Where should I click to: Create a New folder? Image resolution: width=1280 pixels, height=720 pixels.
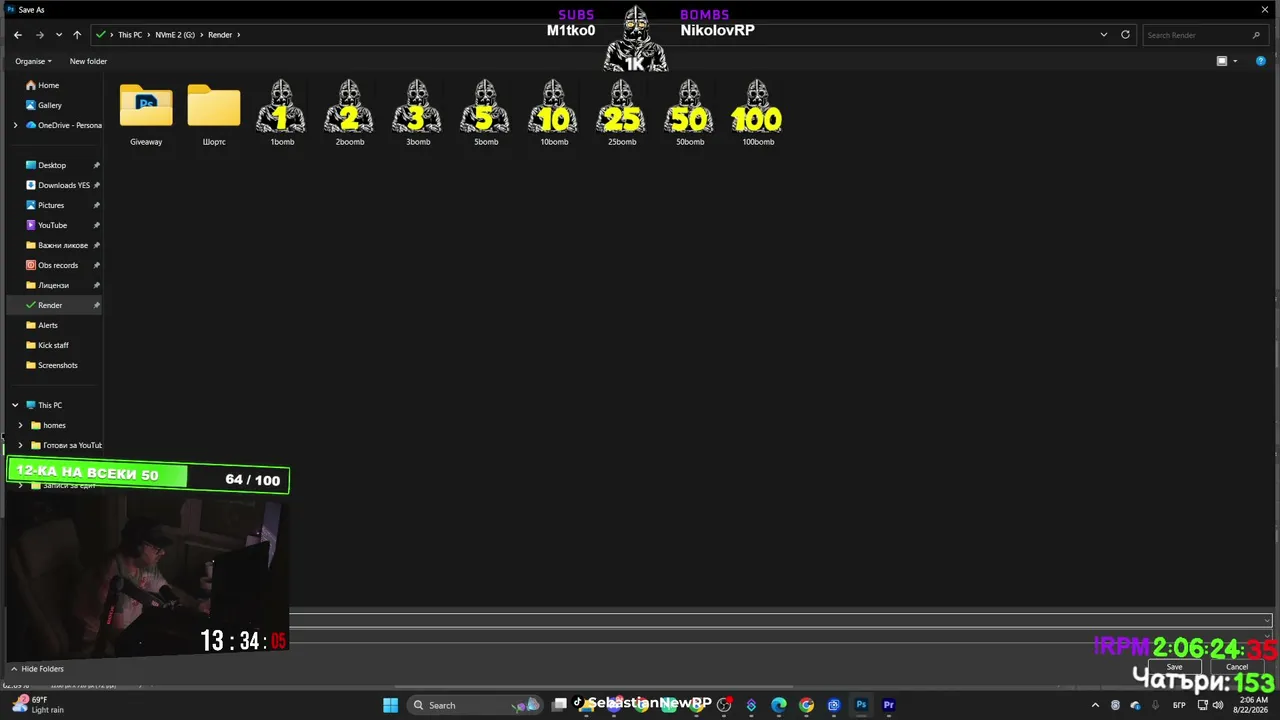[88, 61]
